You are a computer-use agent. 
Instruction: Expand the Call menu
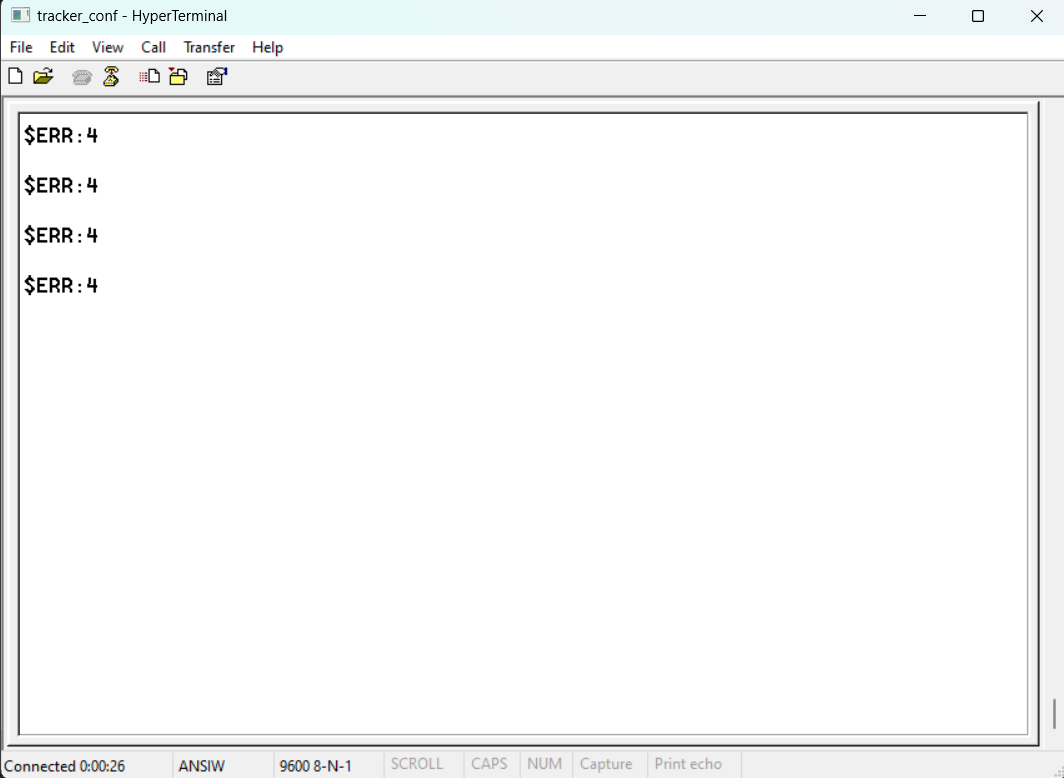pyautogui.click(x=153, y=47)
